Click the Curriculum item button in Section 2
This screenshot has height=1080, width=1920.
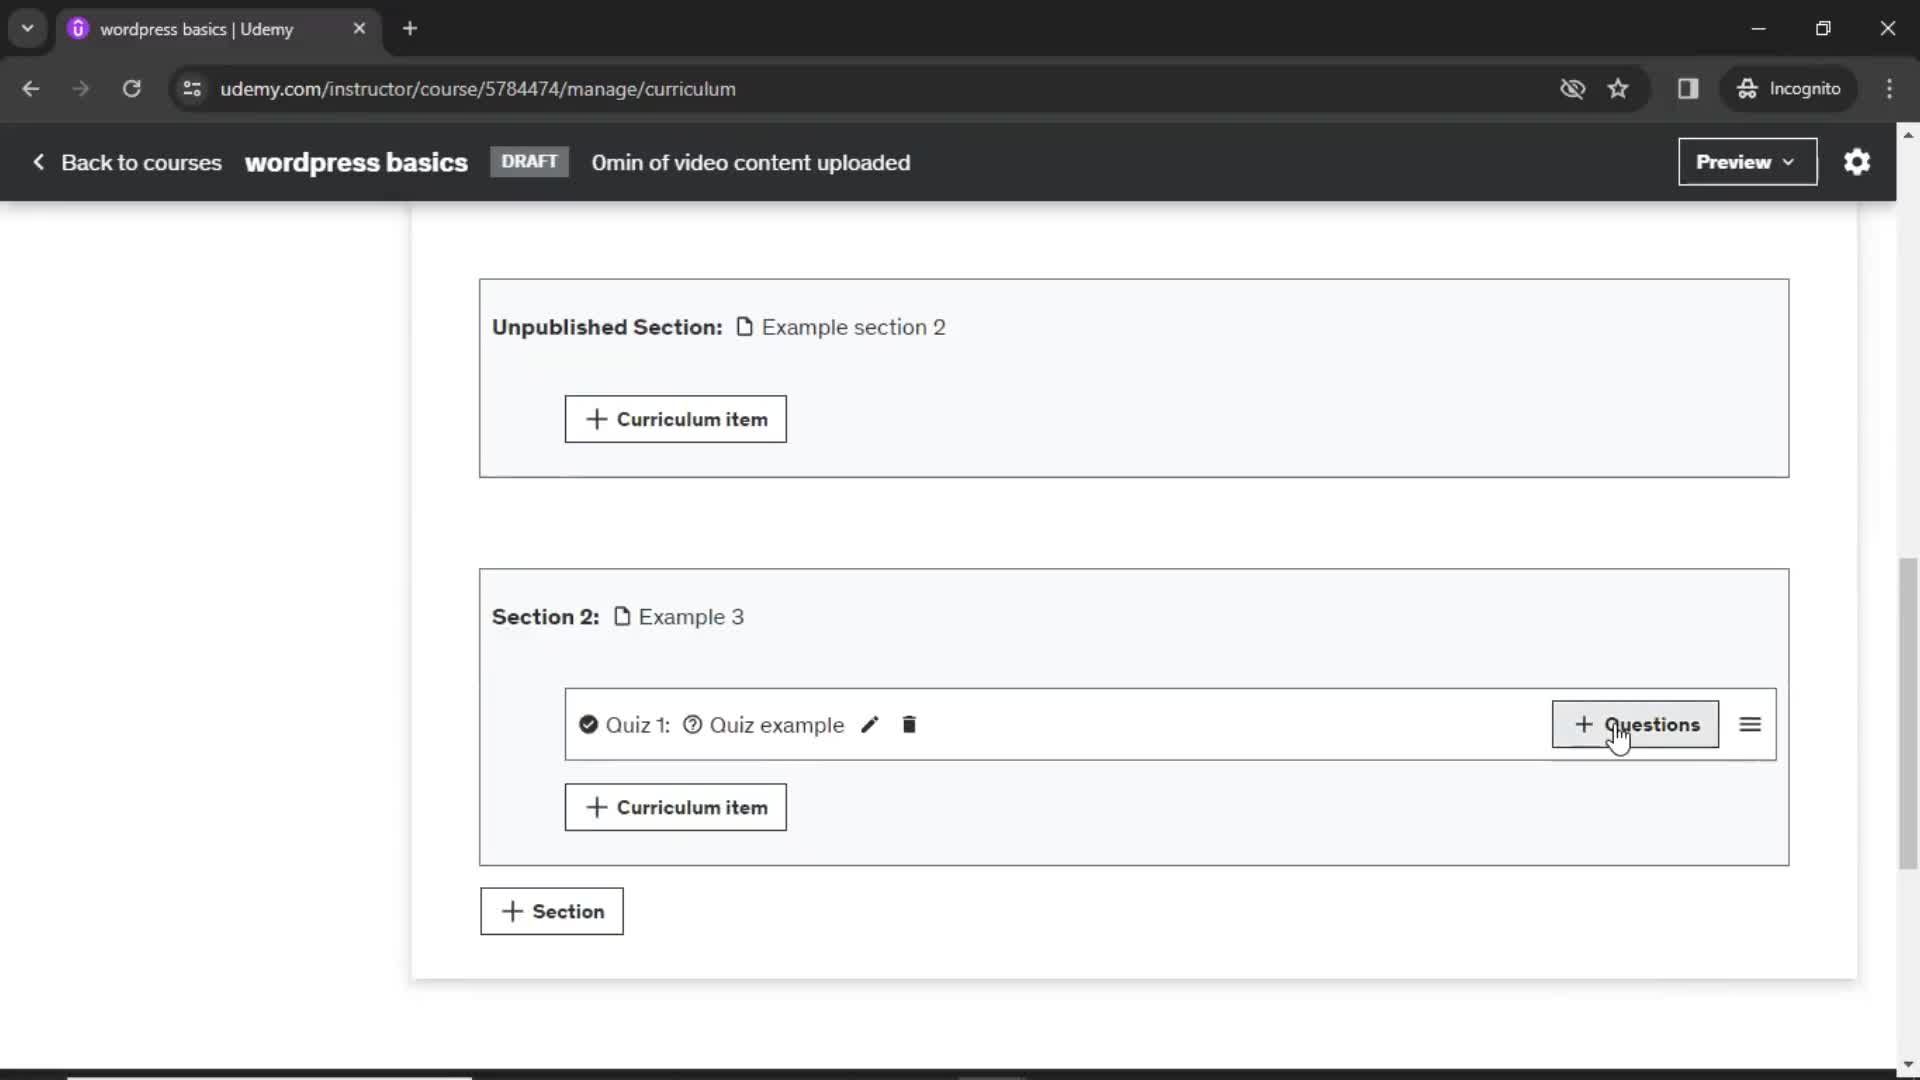click(x=676, y=807)
